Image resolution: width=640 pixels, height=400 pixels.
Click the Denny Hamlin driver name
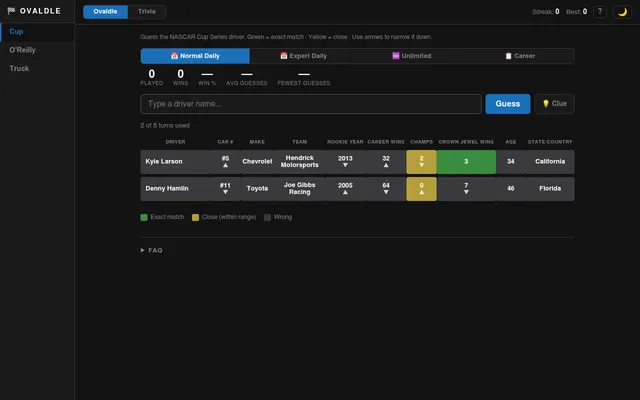pos(167,189)
